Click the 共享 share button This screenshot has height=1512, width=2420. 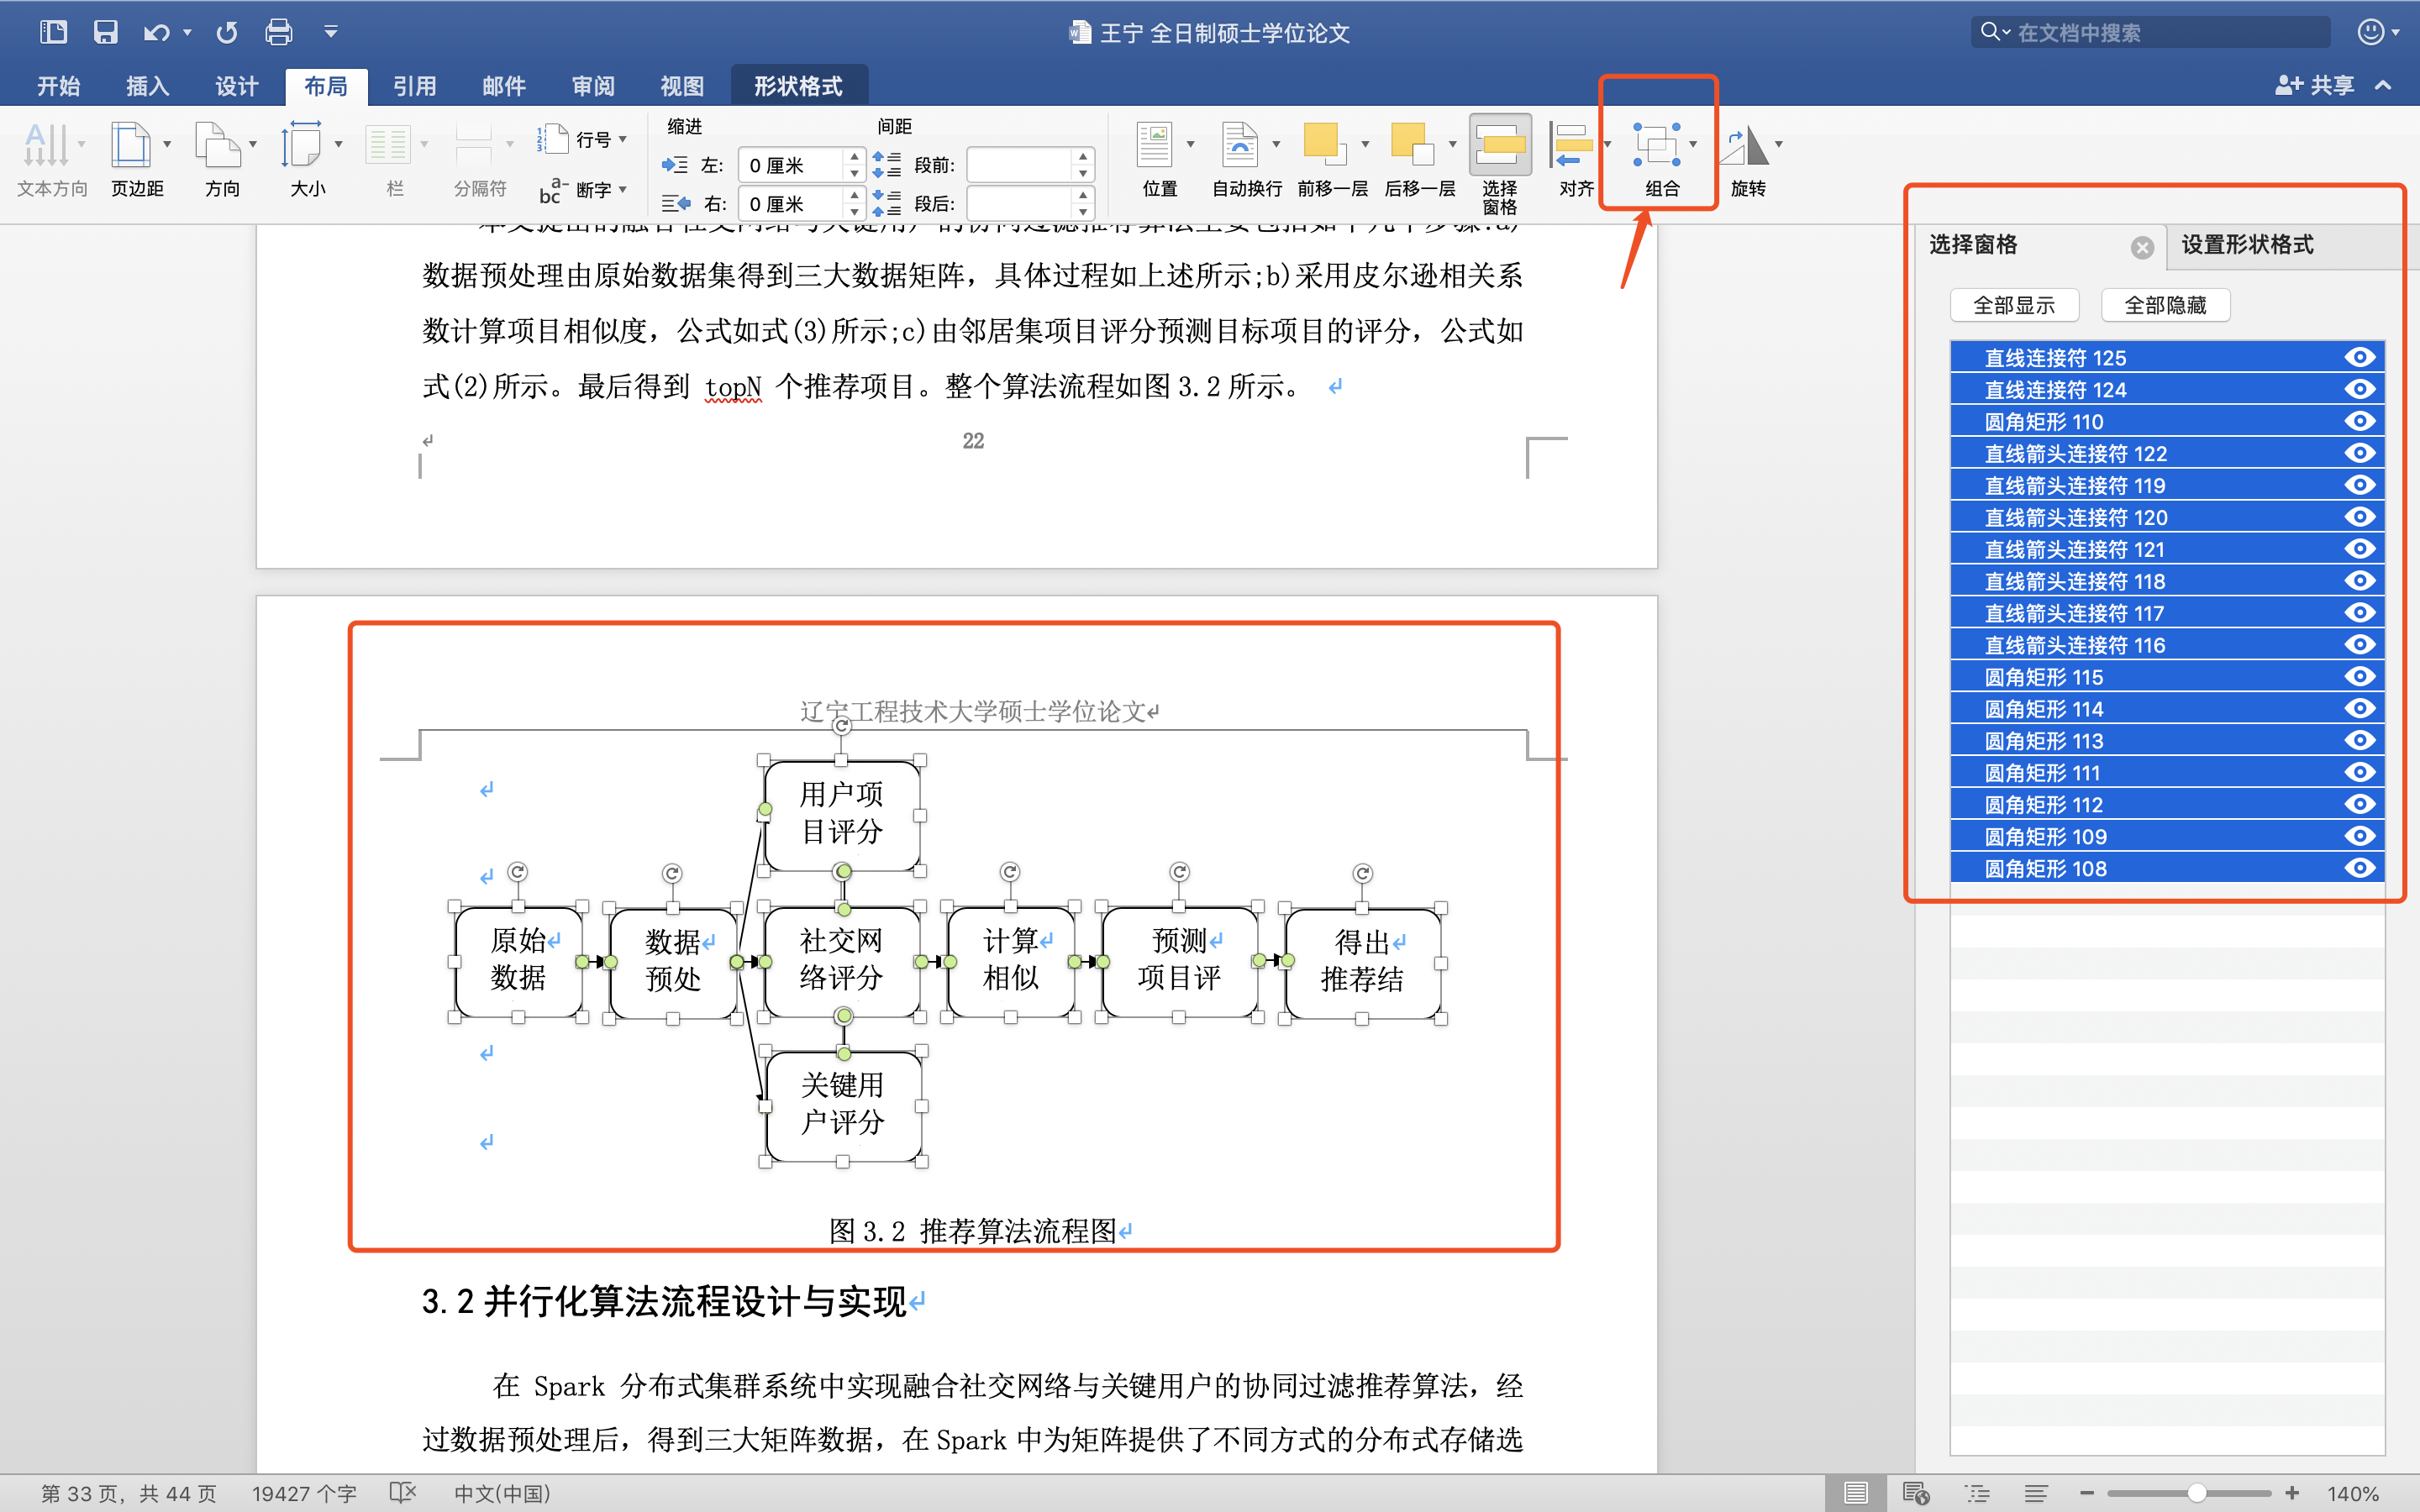point(2314,86)
